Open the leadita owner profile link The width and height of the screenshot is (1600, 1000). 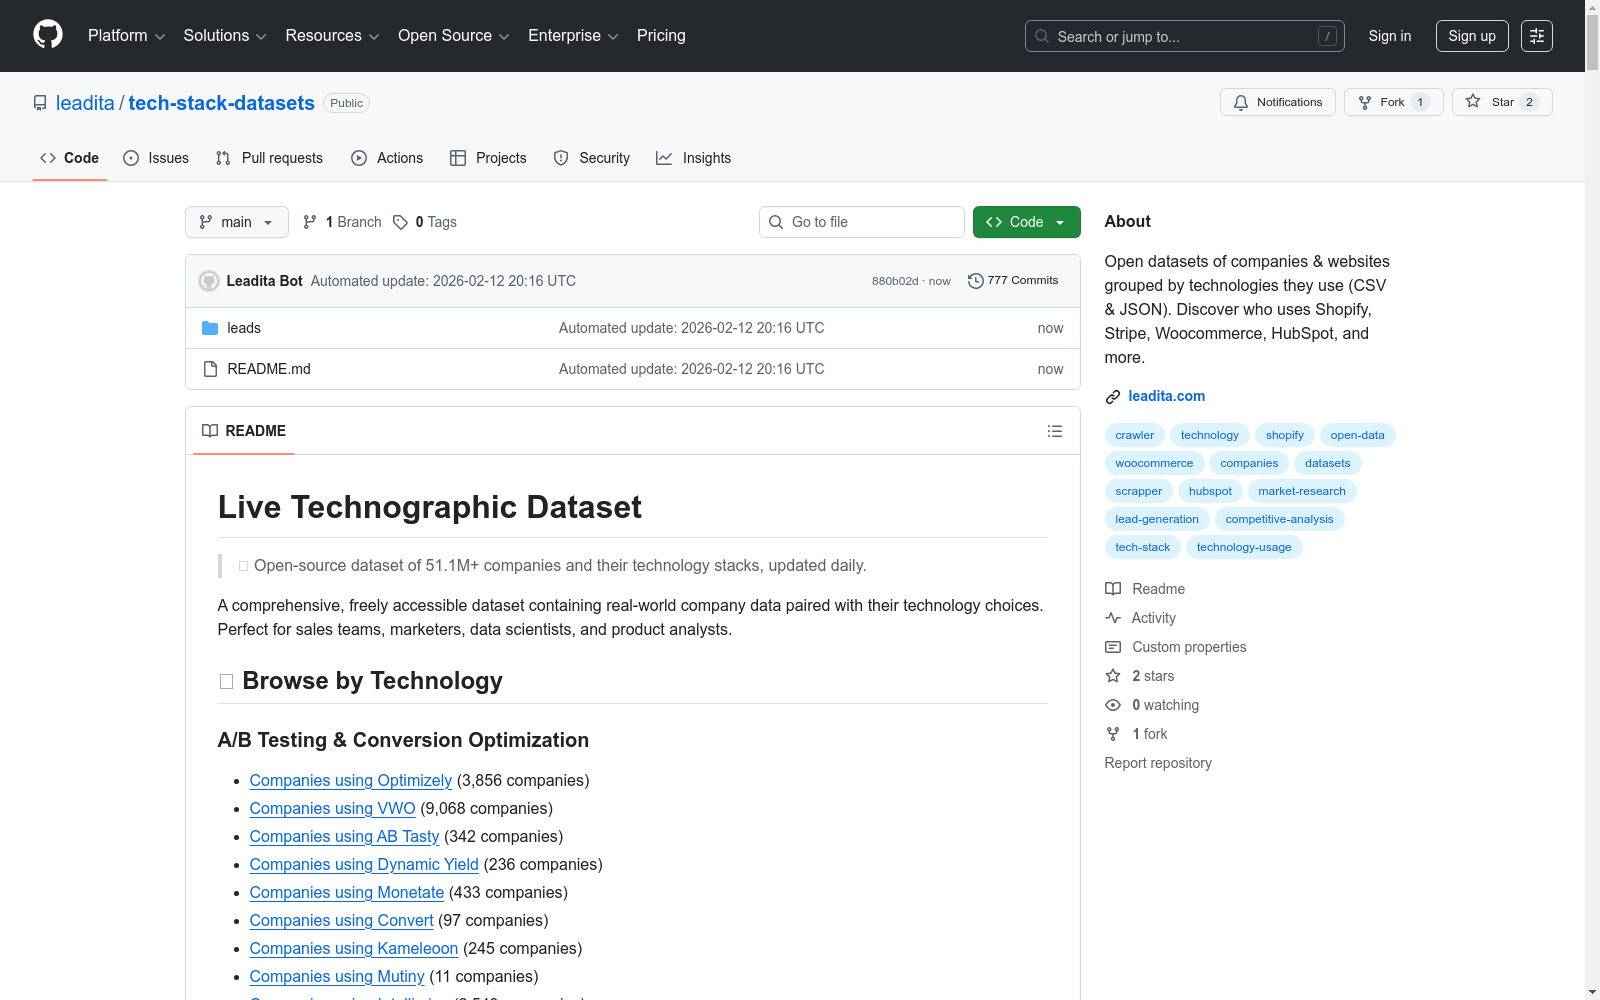point(85,103)
